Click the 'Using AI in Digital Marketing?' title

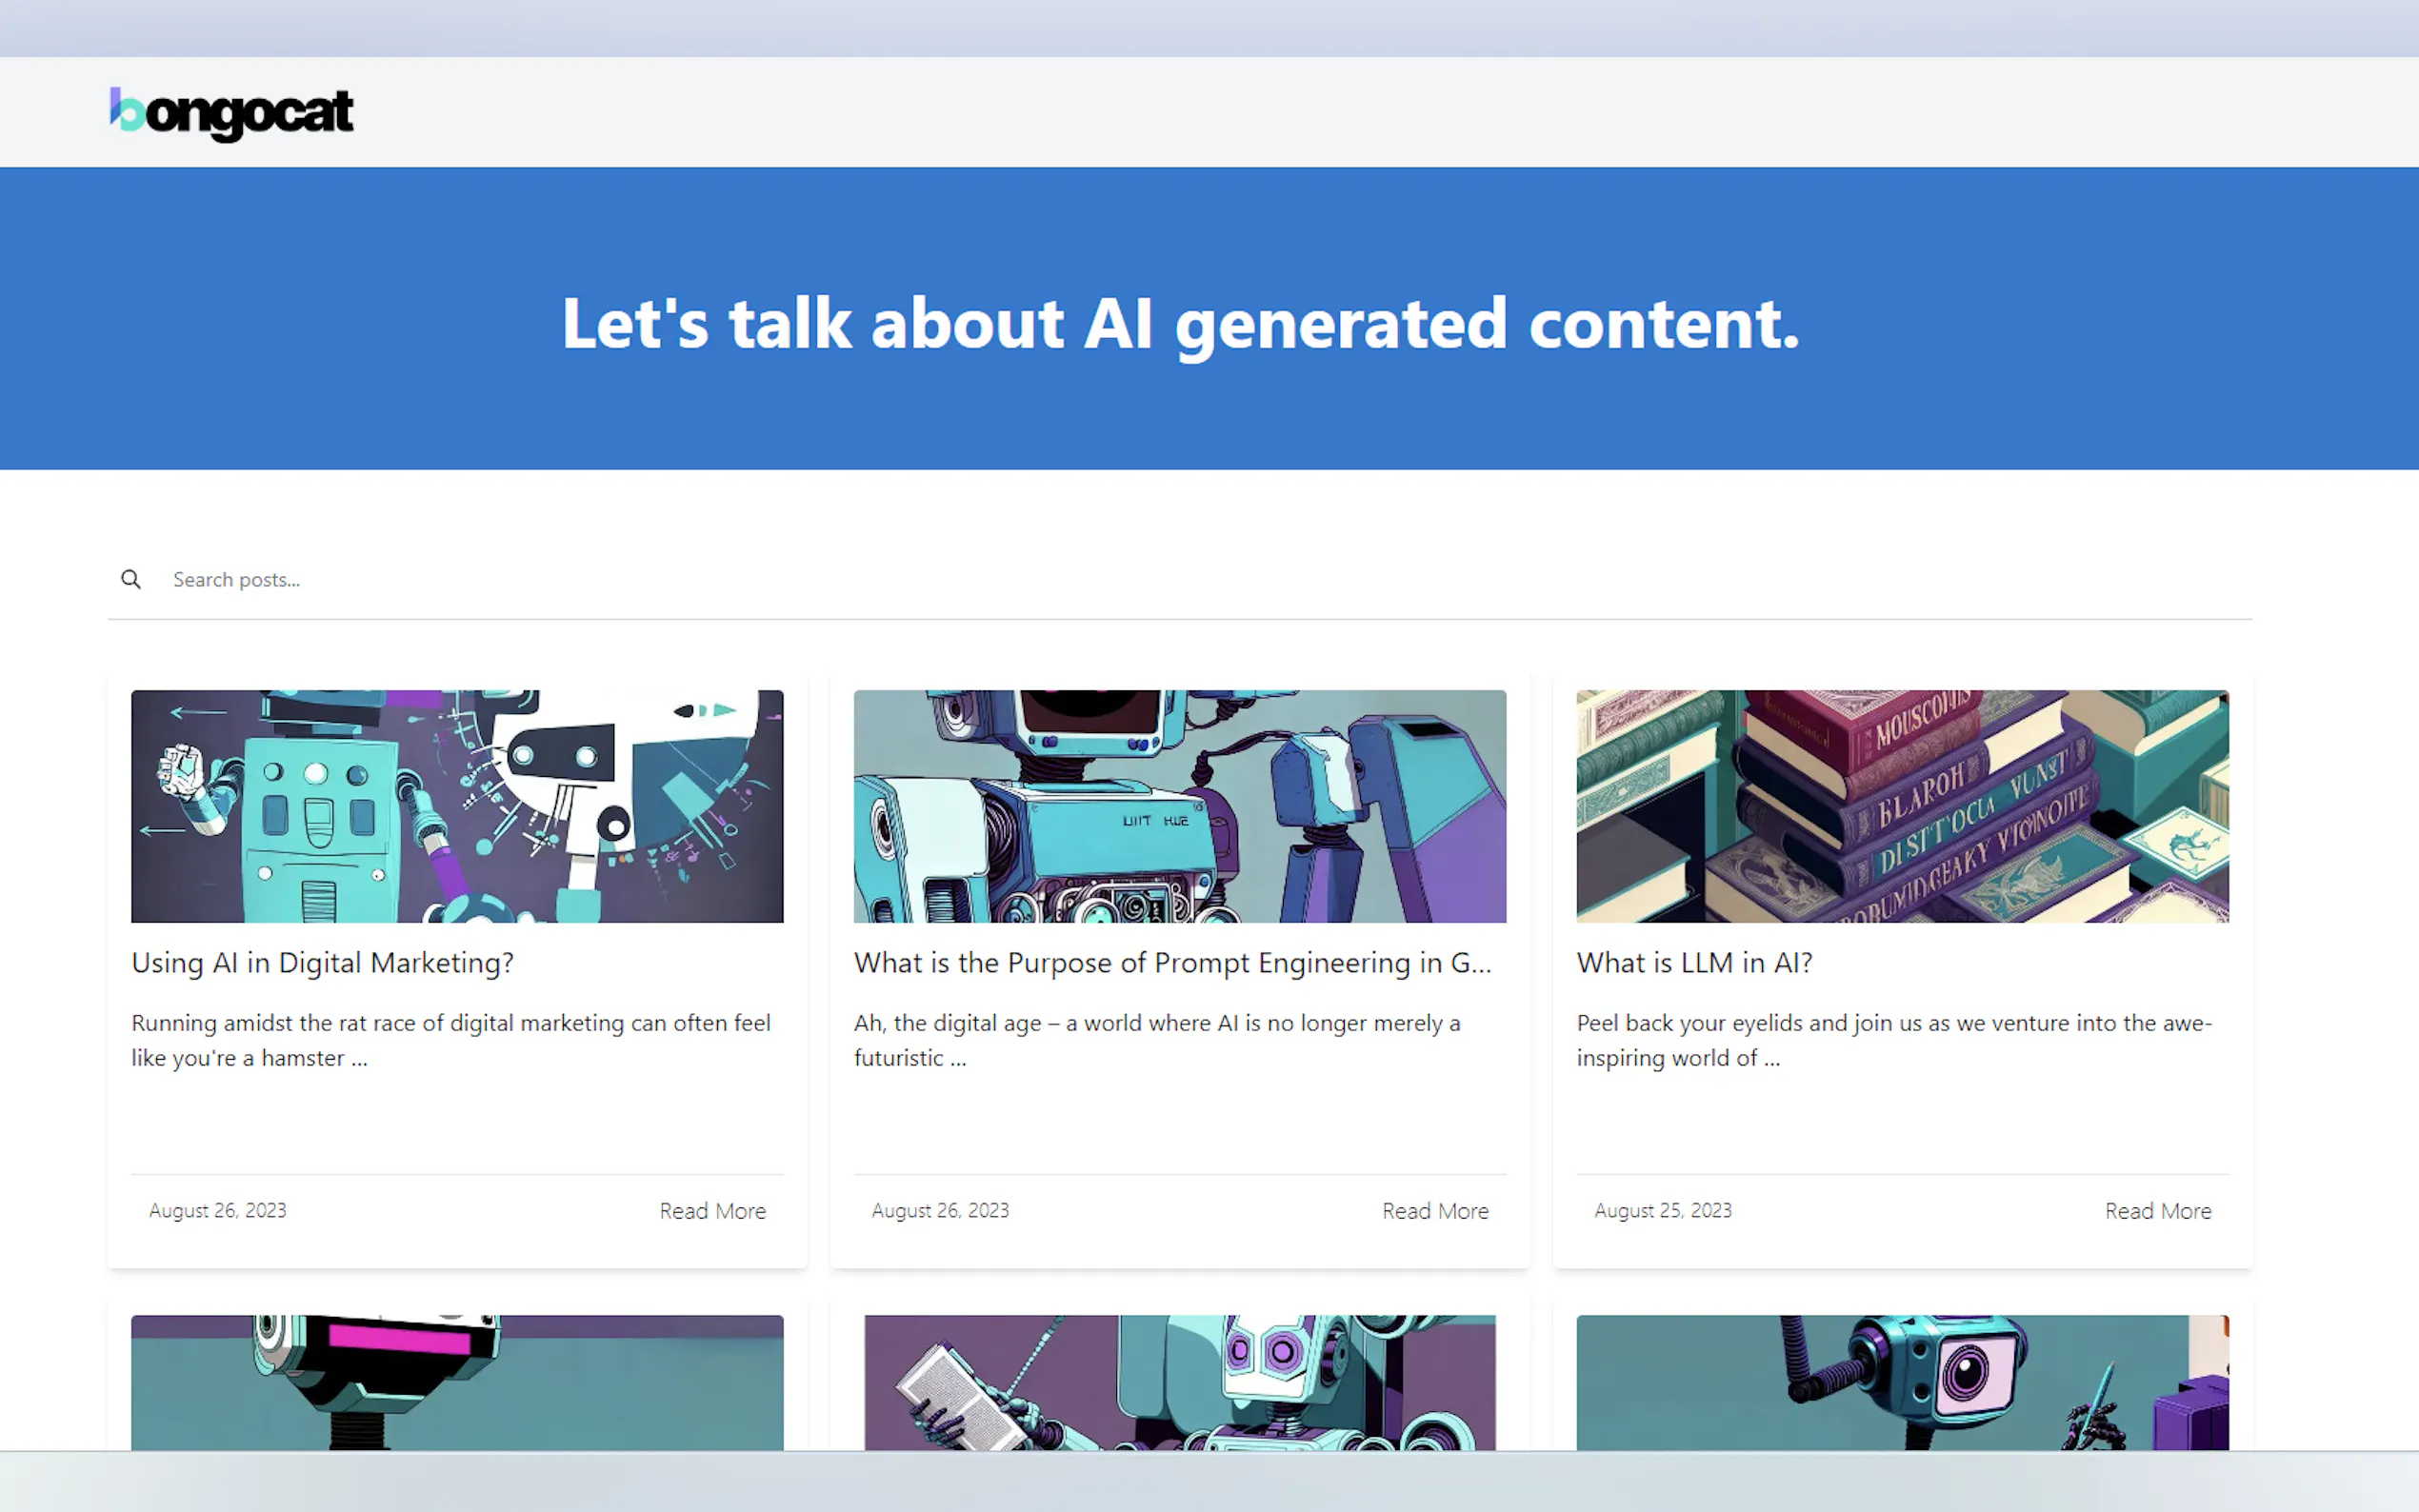click(x=322, y=962)
